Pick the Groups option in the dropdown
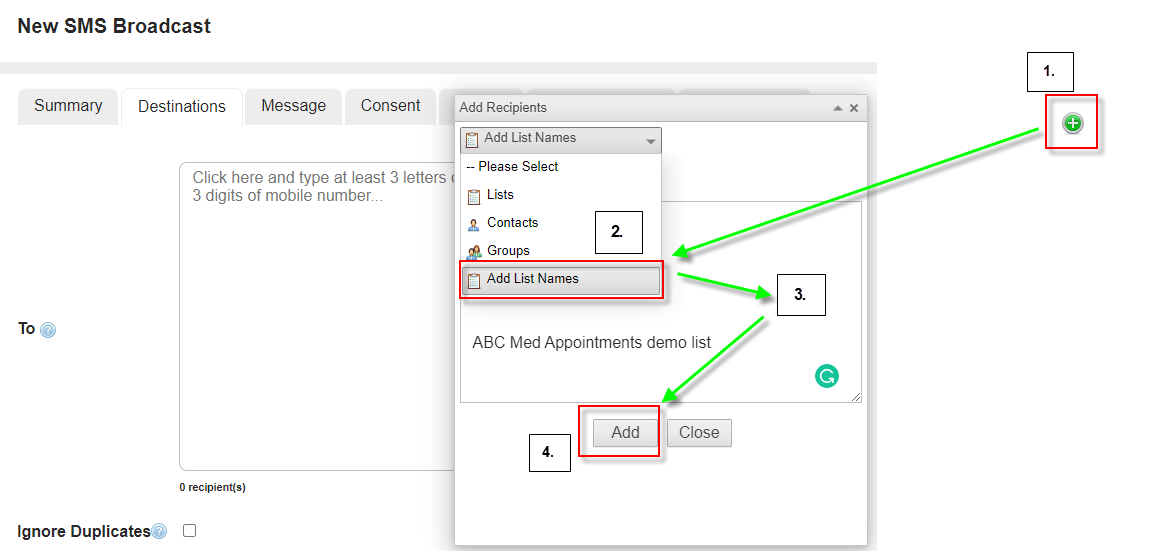This screenshot has width=1159, height=551. [508, 251]
